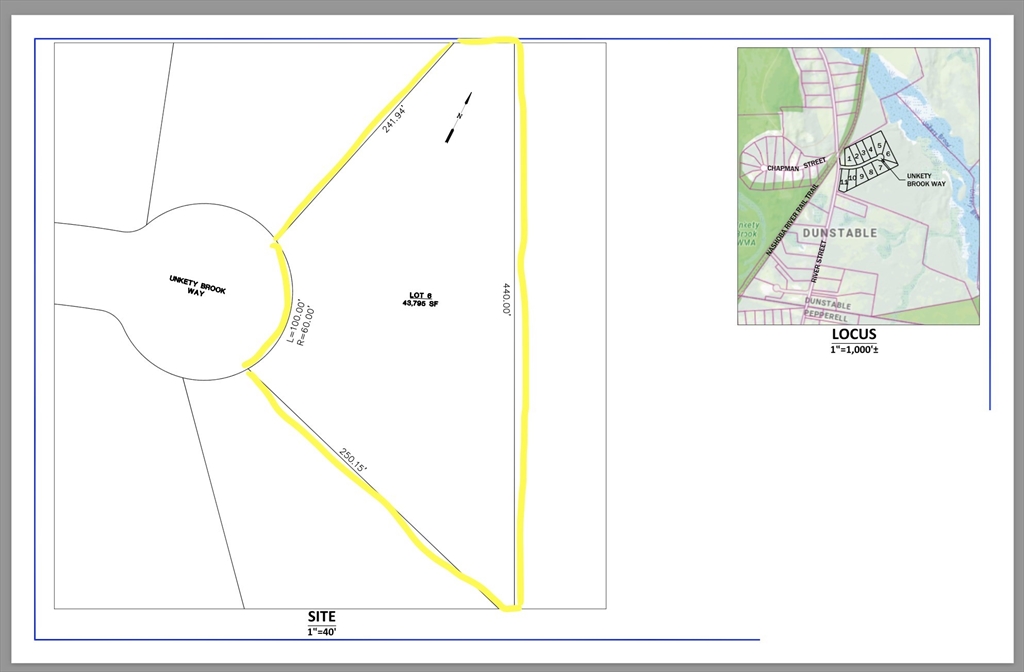Viewport: 1024px width, 672px height.
Task: Click the 1"=40' scale text
Action: [x=322, y=632]
